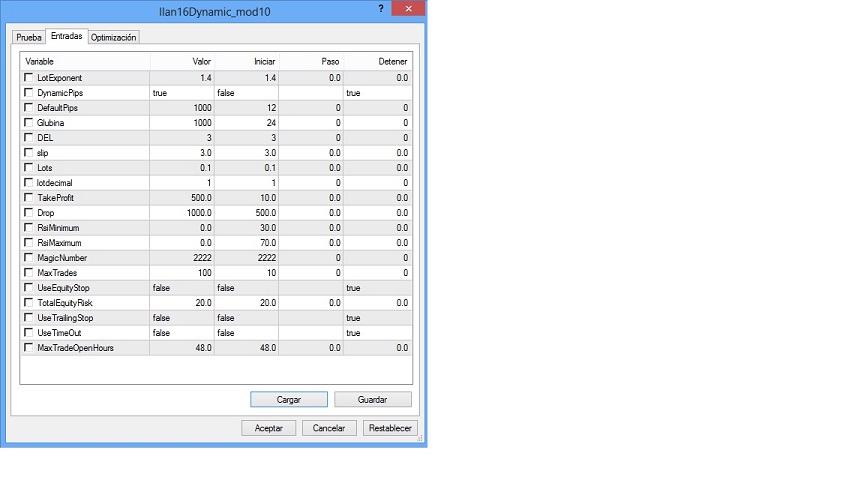This screenshot has width=864, height=486.
Task: Check the TakeProfit variable checkbox
Action: (28, 198)
